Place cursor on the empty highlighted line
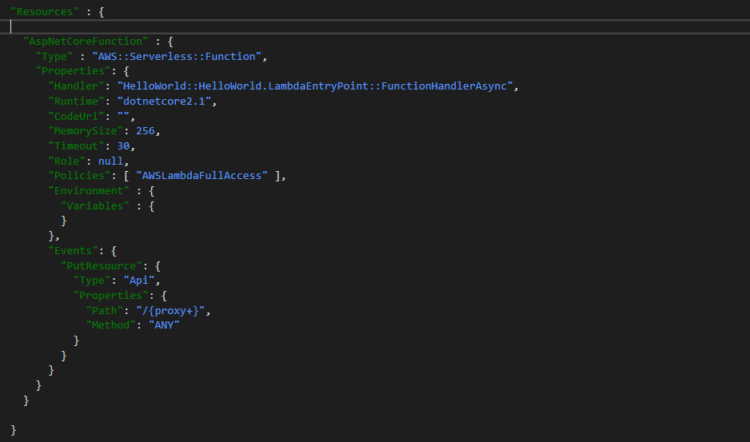The height and width of the screenshot is (442, 750). pyautogui.click(x=375, y=27)
